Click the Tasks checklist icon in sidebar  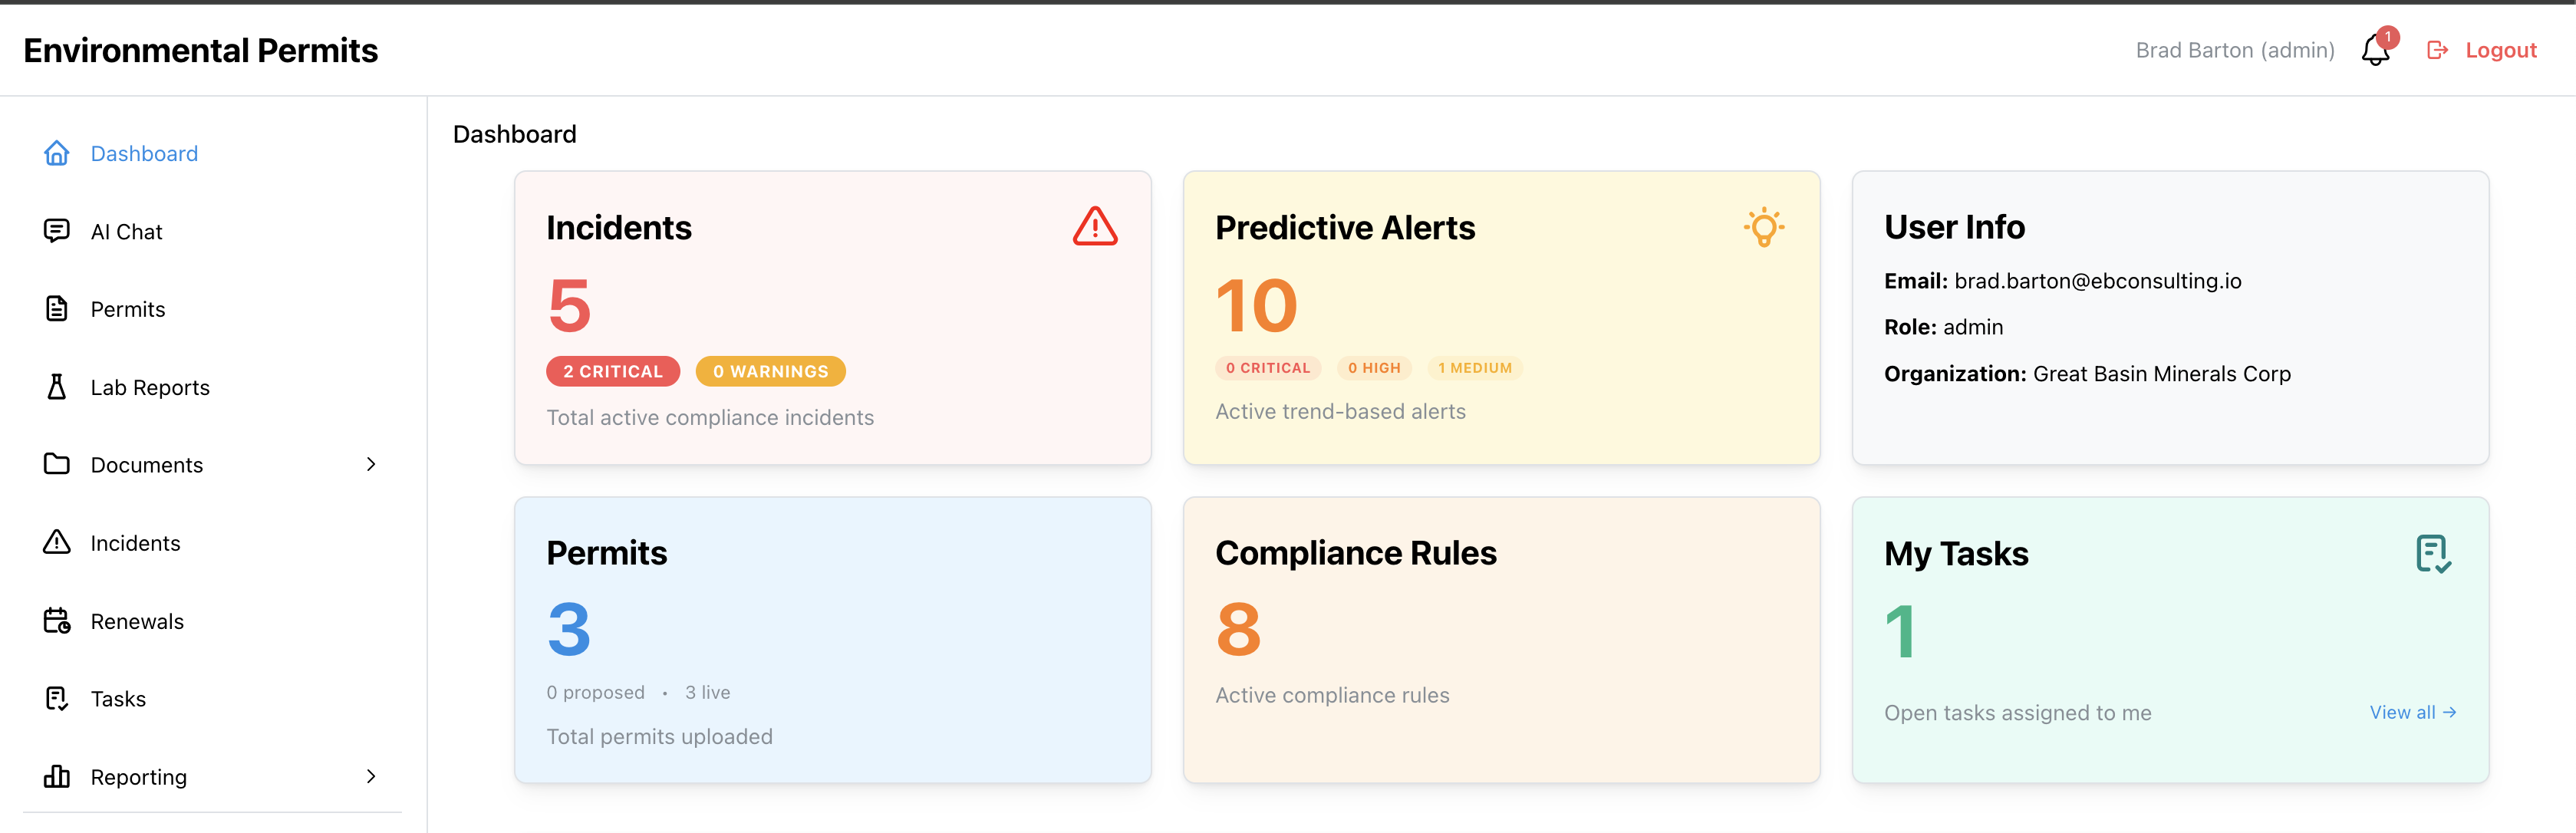[57, 698]
